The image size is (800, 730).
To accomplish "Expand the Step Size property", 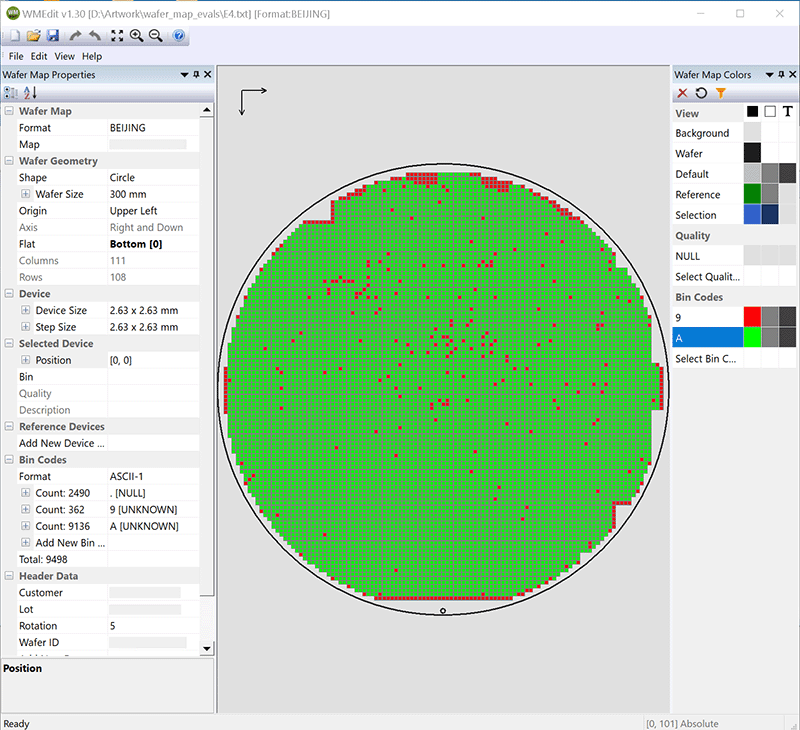I will pyautogui.click(x=26, y=326).
